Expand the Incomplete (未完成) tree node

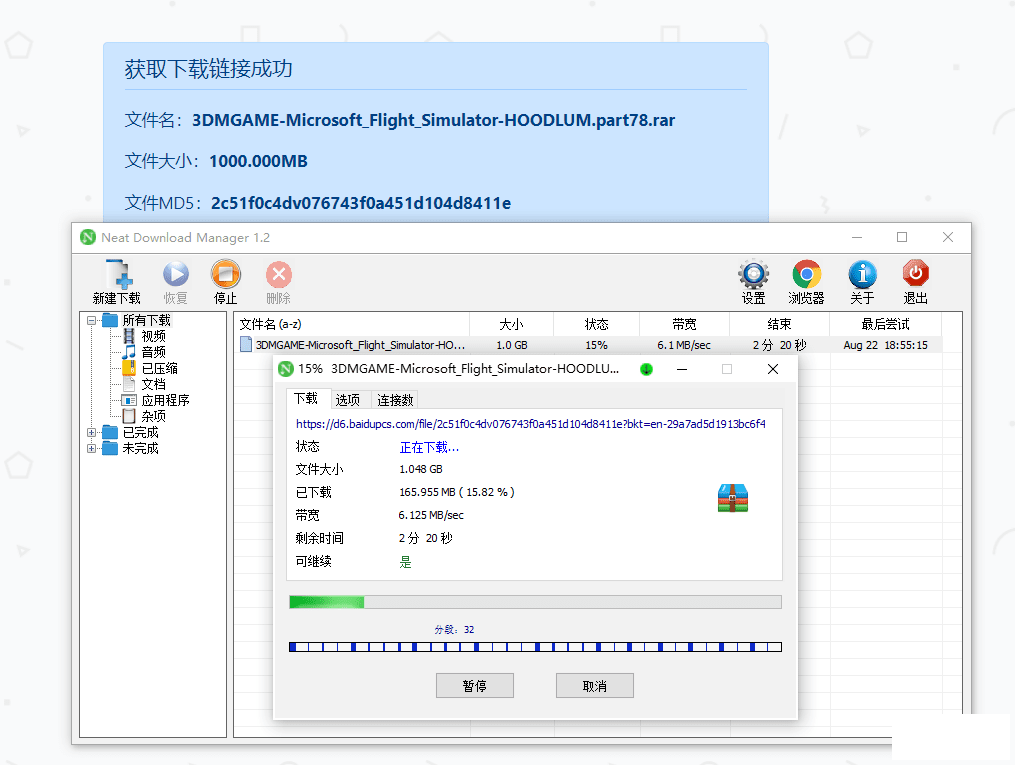click(91, 449)
